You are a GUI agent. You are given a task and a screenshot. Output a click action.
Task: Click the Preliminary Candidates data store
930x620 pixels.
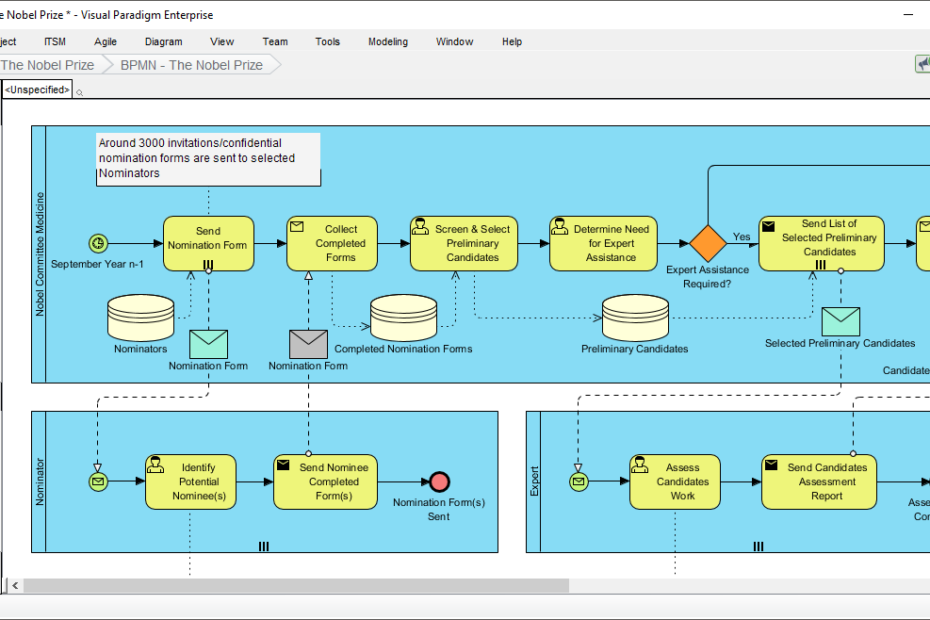pyautogui.click(x=633, y=318)
